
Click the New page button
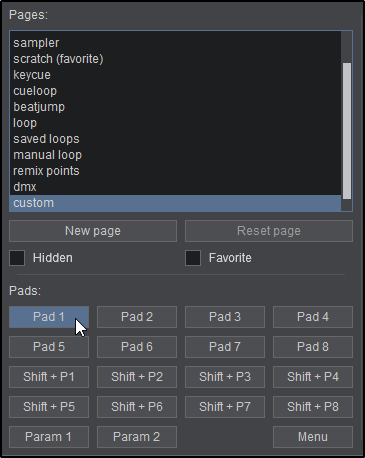pyautogui.click(x=93, y=231)
